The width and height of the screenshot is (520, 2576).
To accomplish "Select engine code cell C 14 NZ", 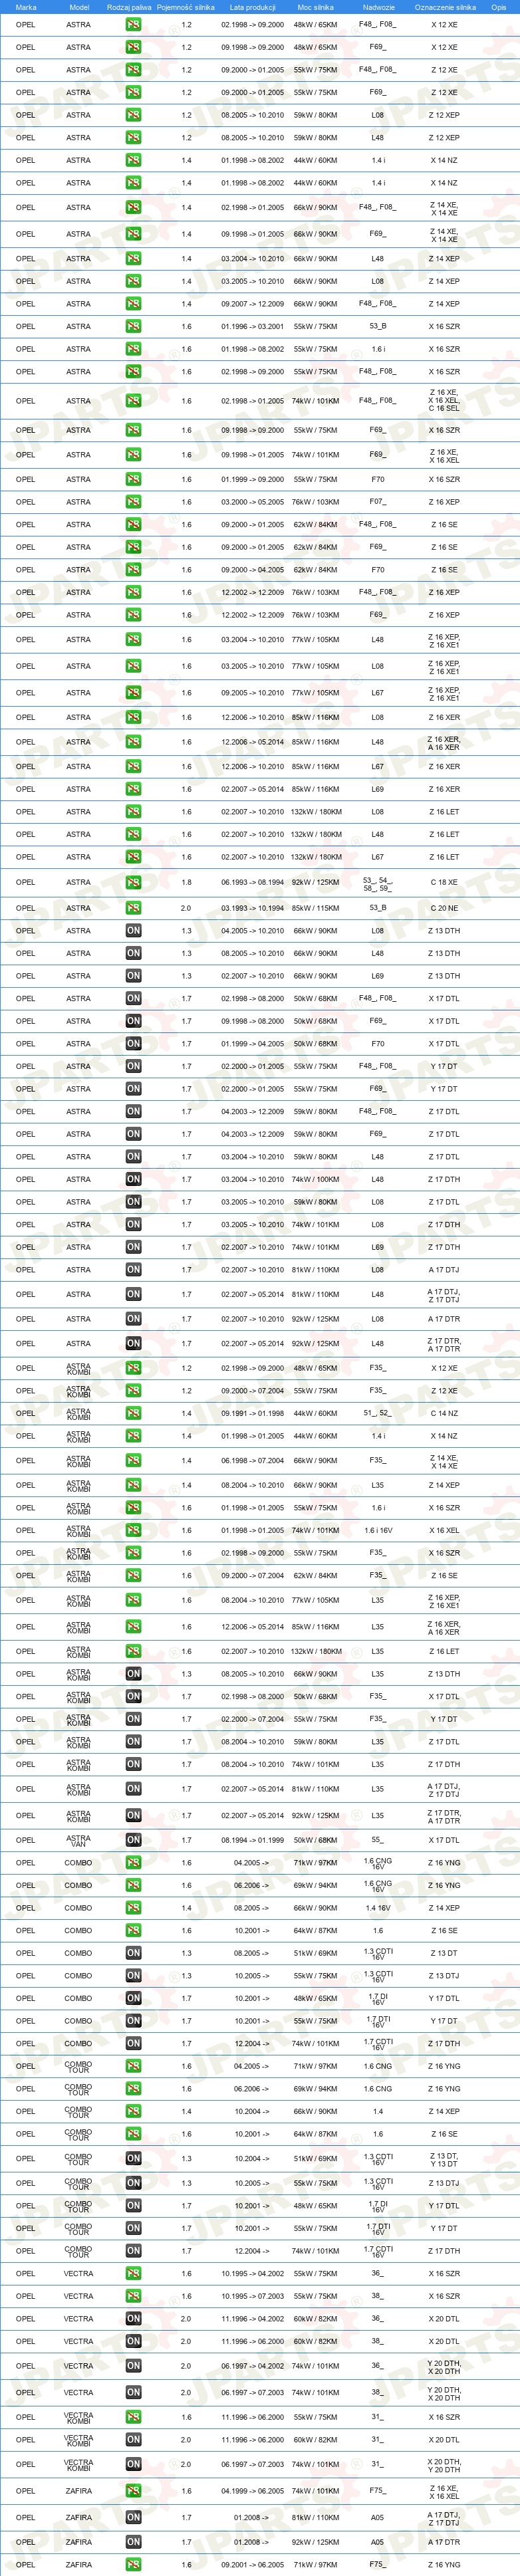I will coord(444,1414).
